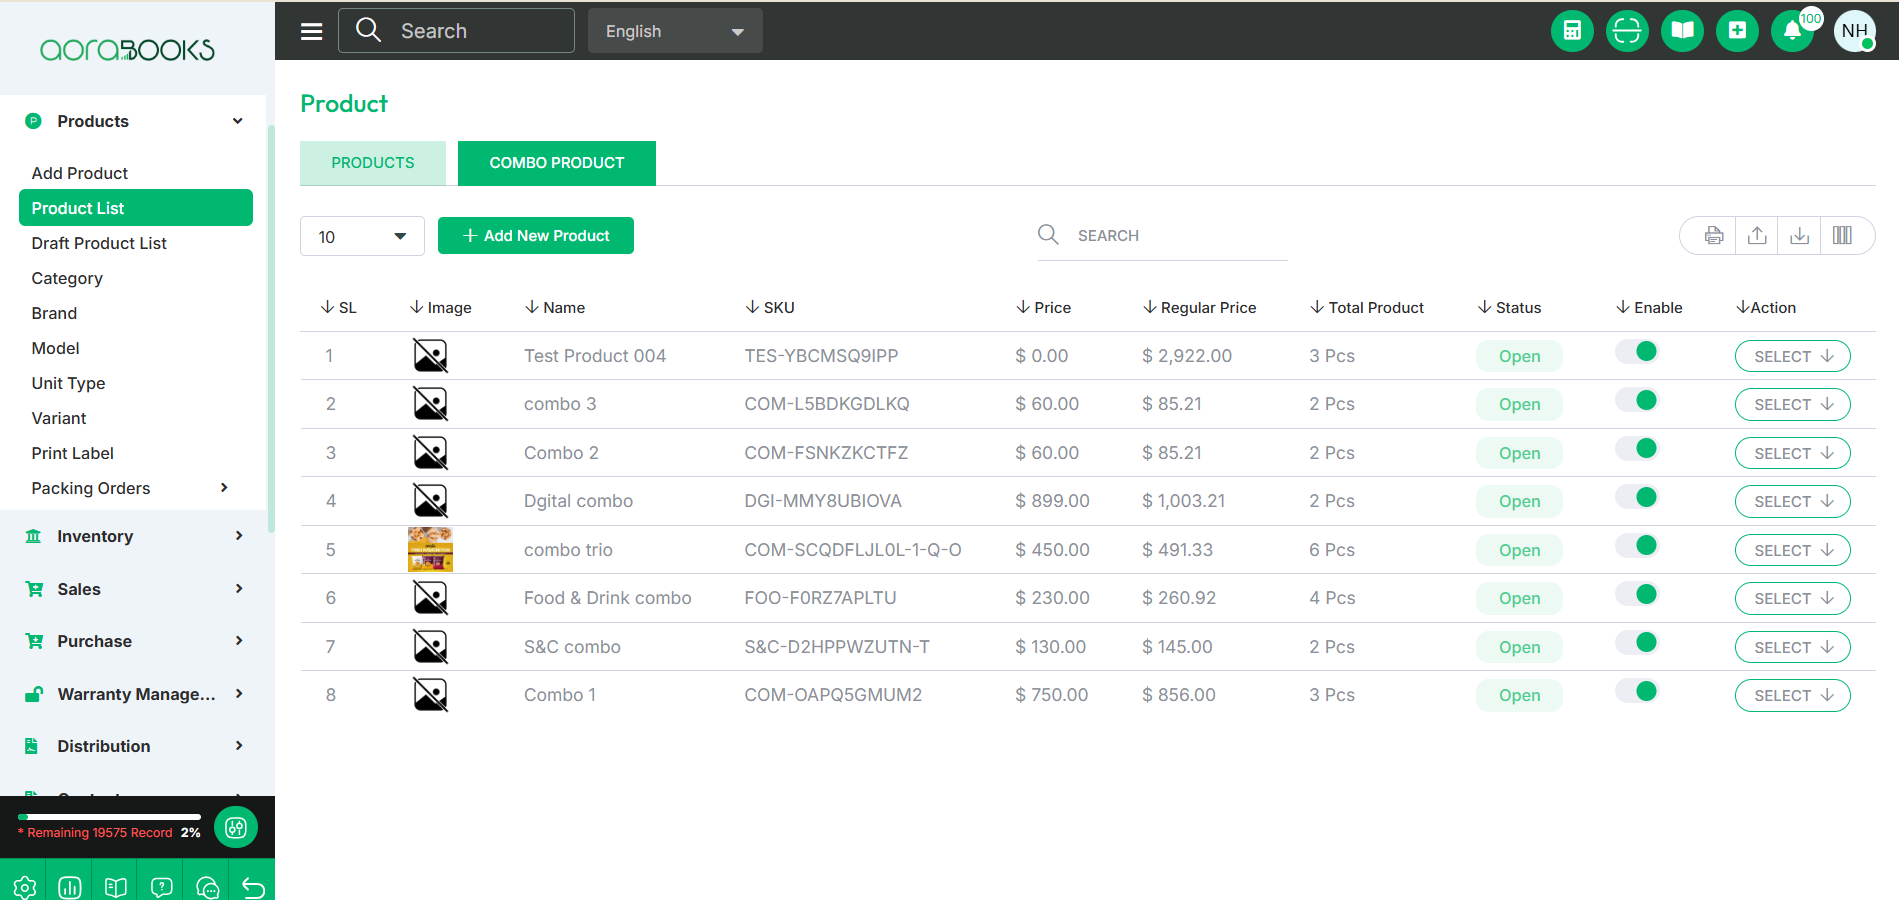Switch to the PRODUCTS tab
Viewport: 1899px width, 900px height.
click(x=373, y=163)
